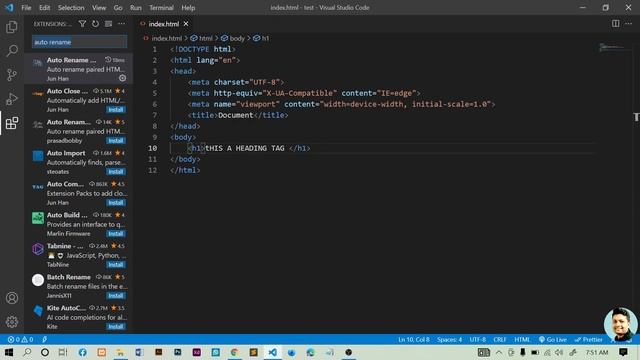Install the Tabnine extension
The width and height of the screenshot is (640, 360).
click(x=116, y=264)
